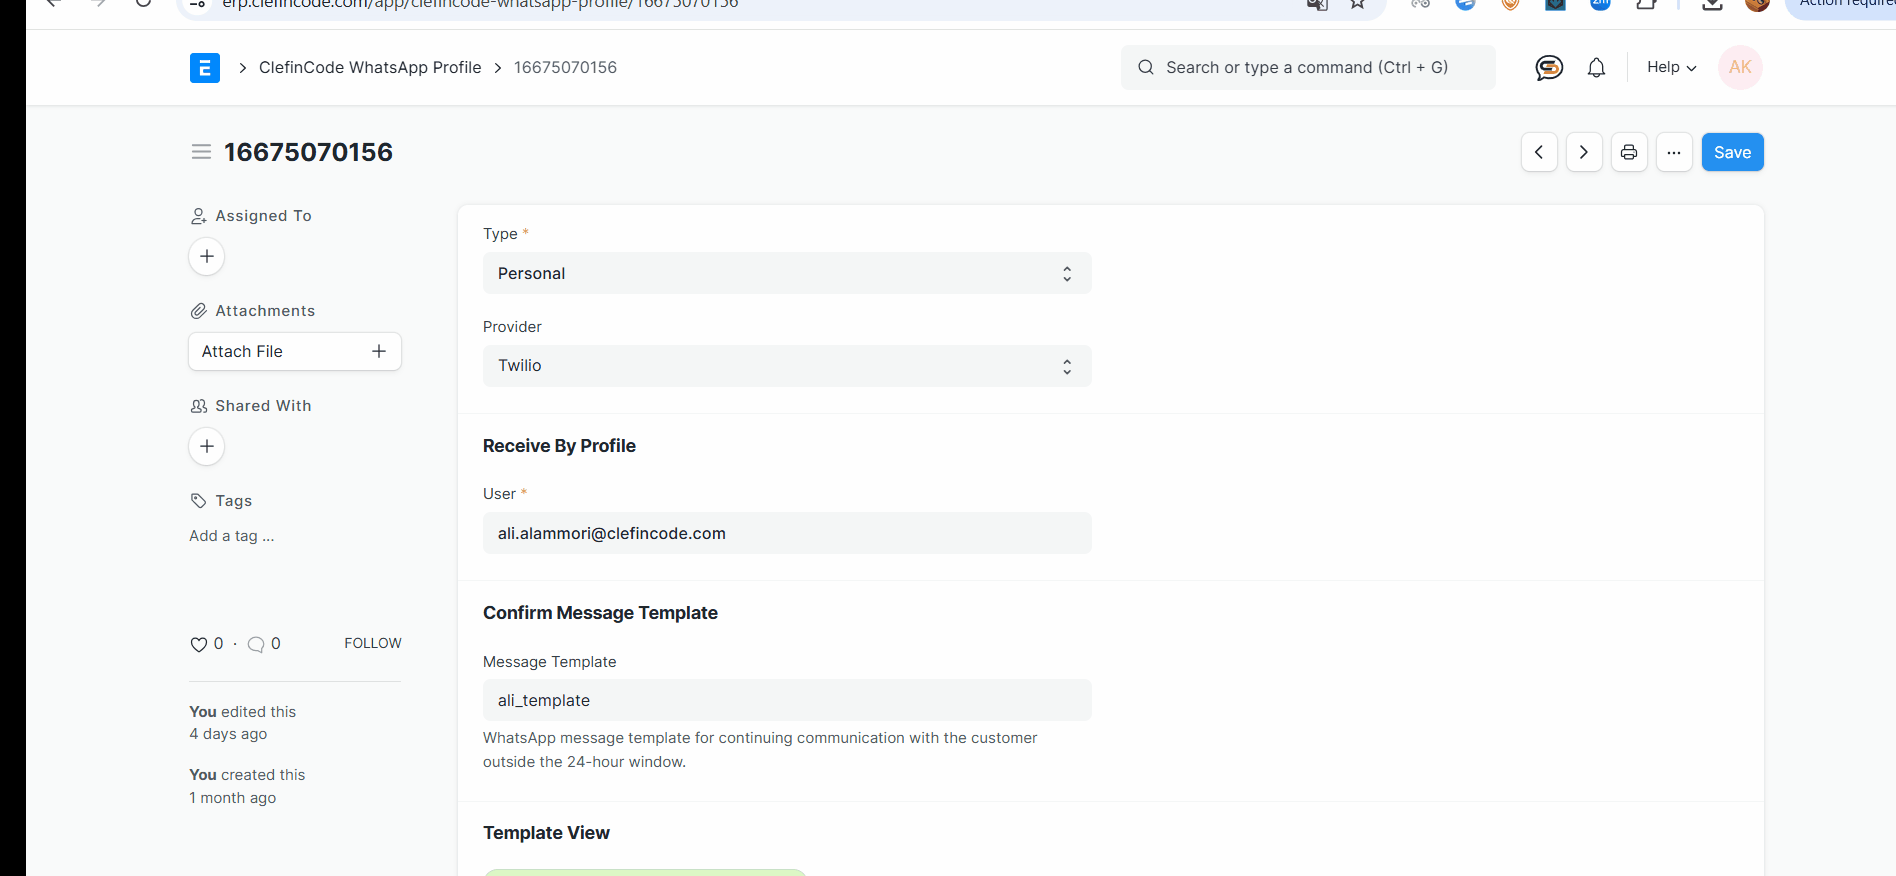Open the chat messages icon
The height and width of the screenshot is (876, 1896).
(1548, 68)
